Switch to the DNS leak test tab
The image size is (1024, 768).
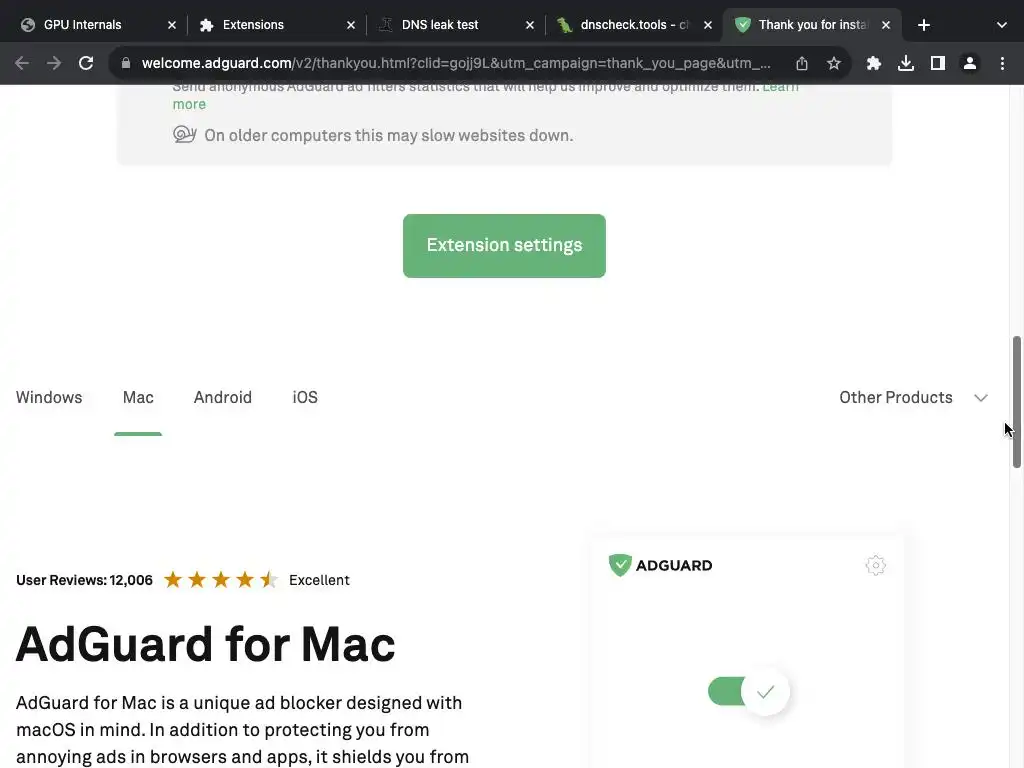tap(456, 25)
